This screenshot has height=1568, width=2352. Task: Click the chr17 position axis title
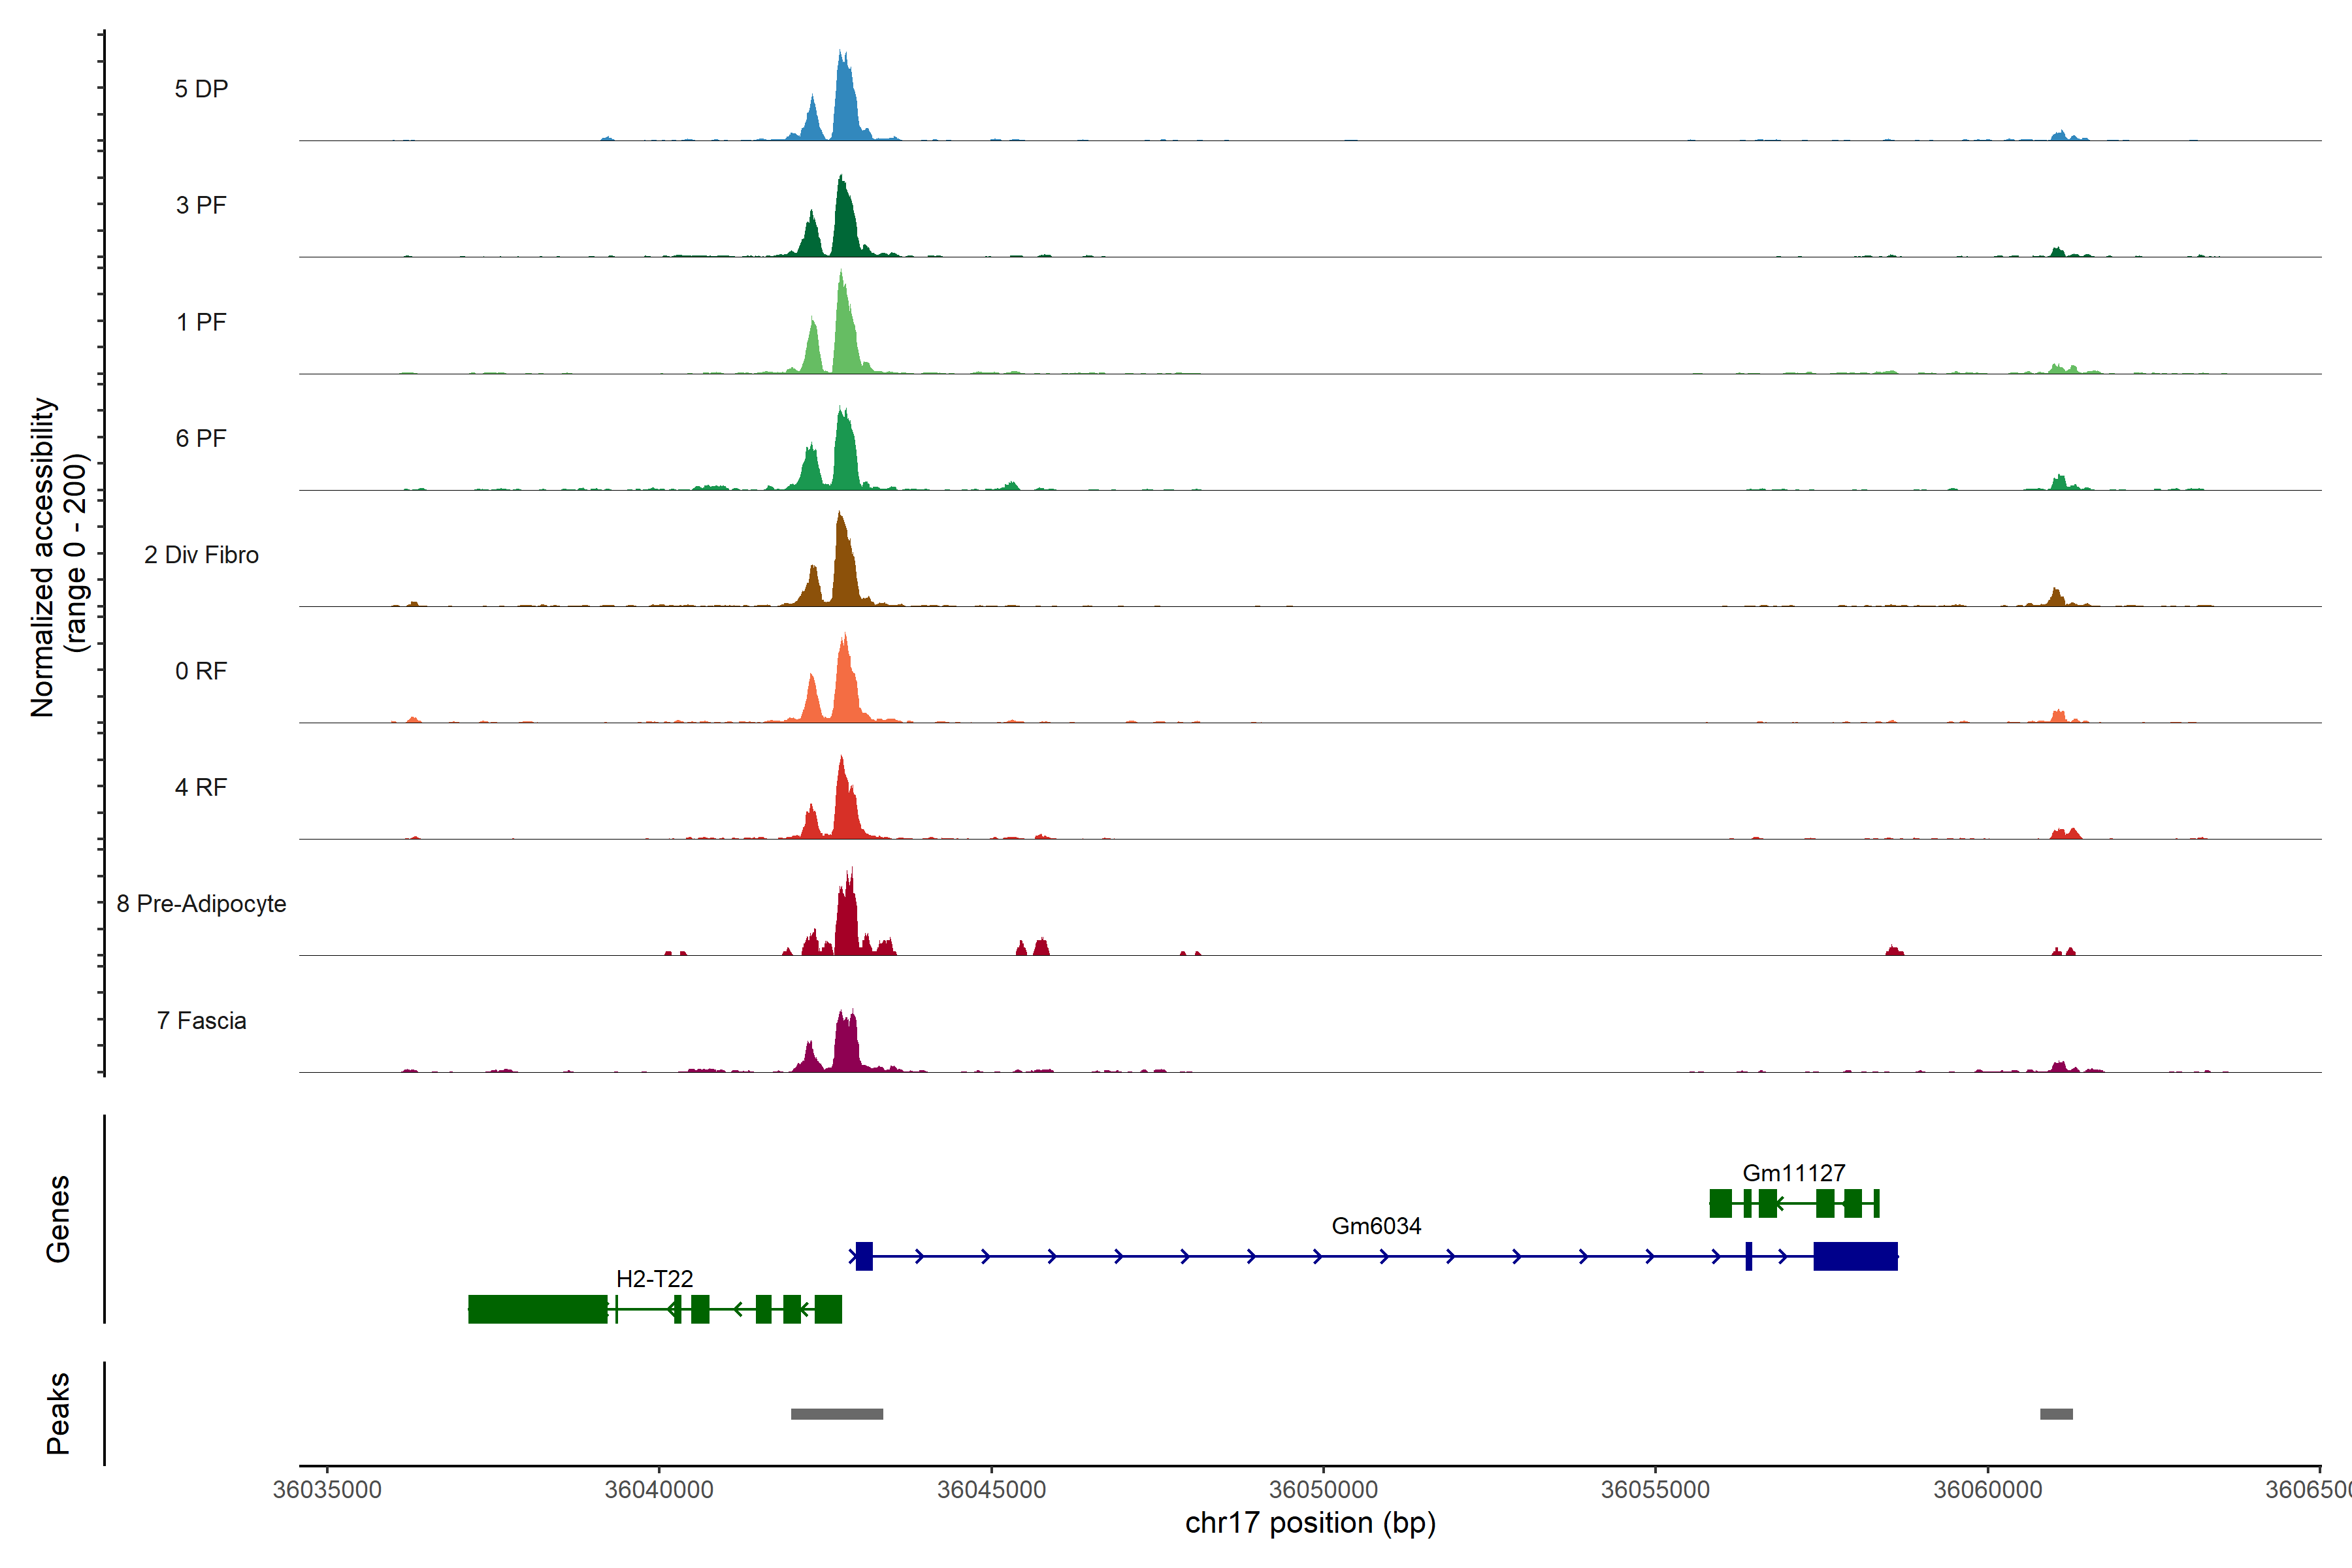click(1310, 1523)
